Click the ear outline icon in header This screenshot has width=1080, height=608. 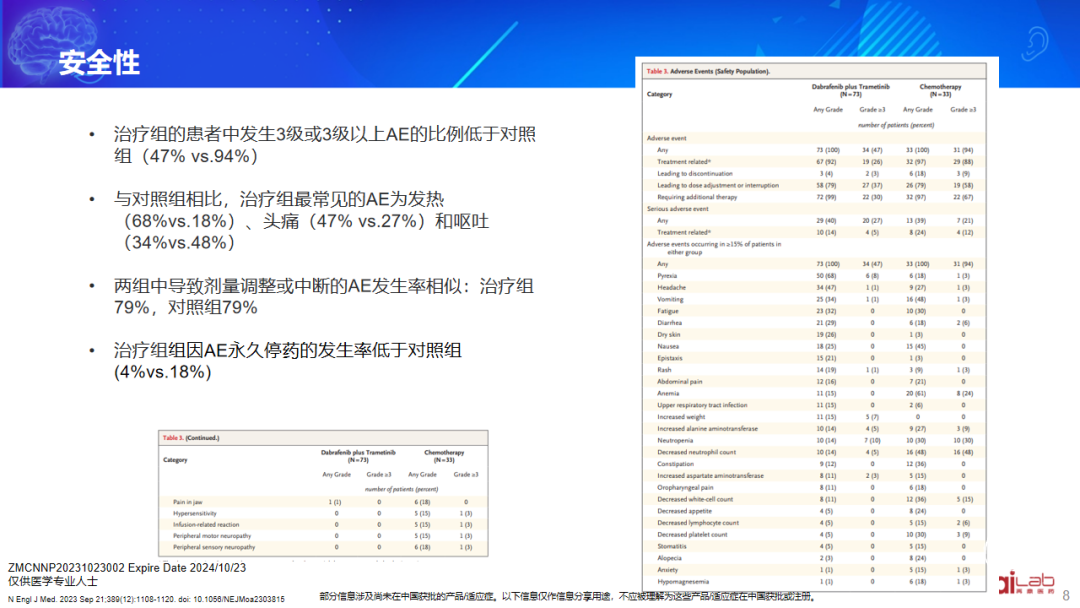point(1033,43)
